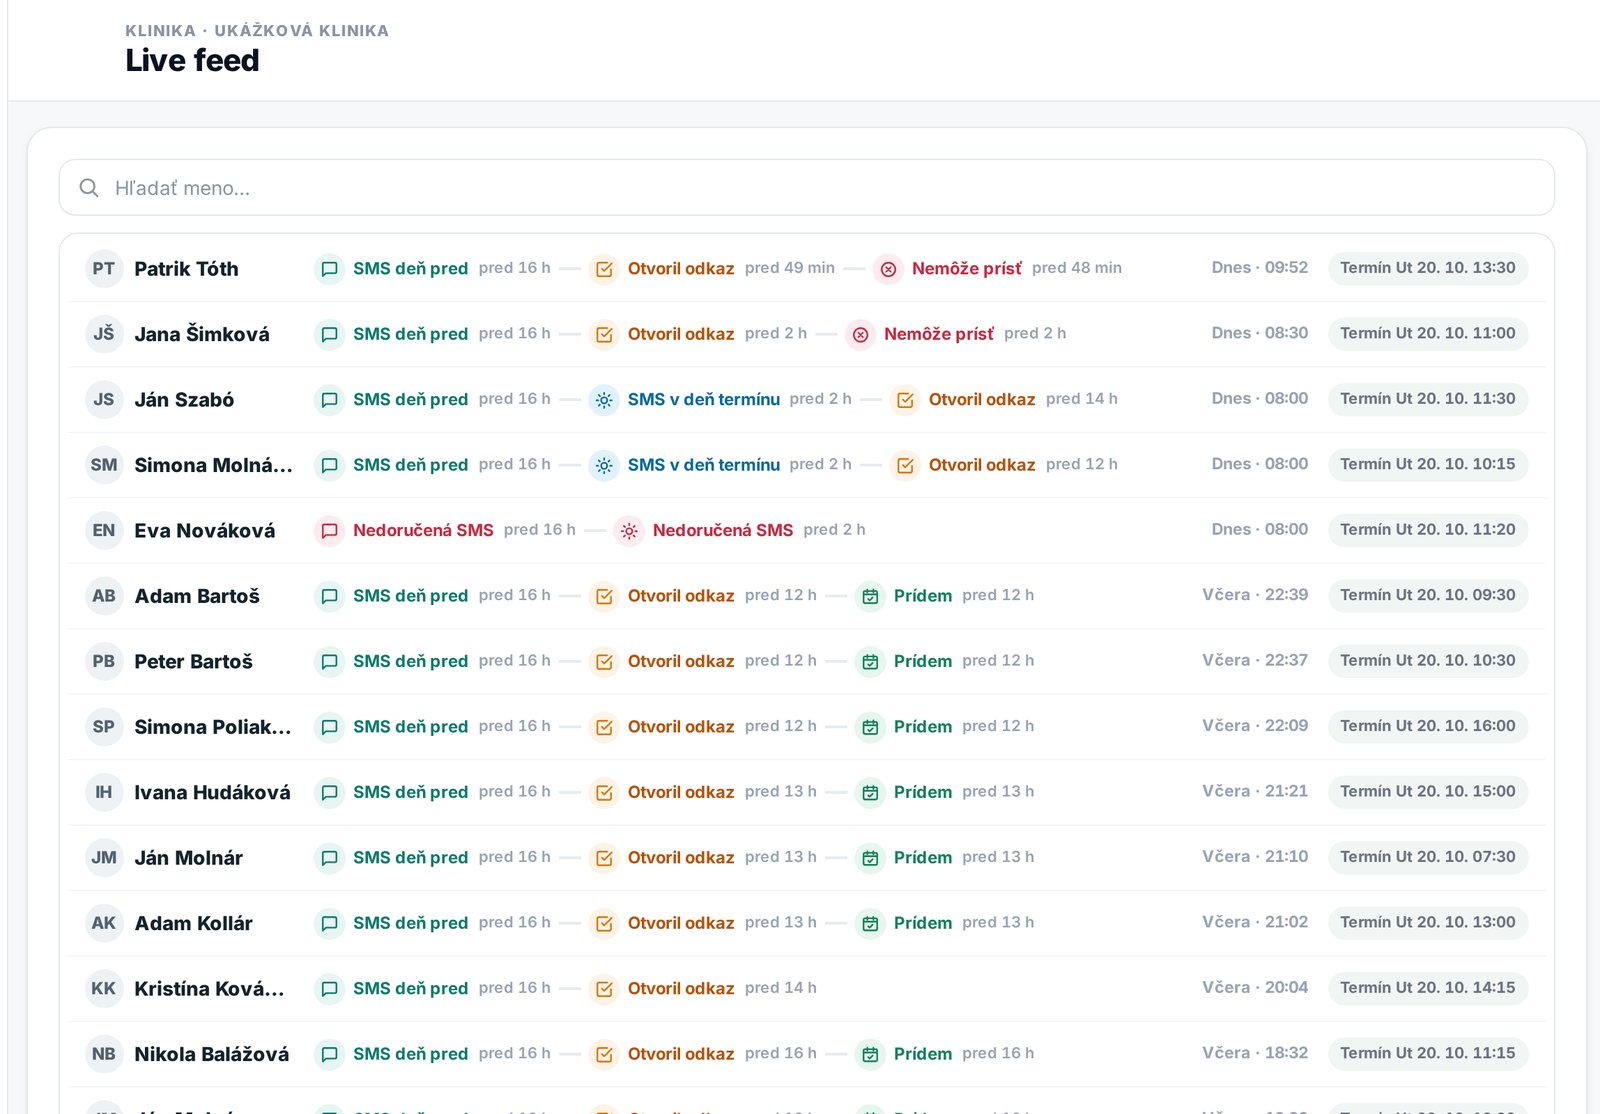Click the "Včera · 22:39" timestamp
Image resolution: width=1600 pixels, height=1114 pixels.
(x=1255, y=595)
